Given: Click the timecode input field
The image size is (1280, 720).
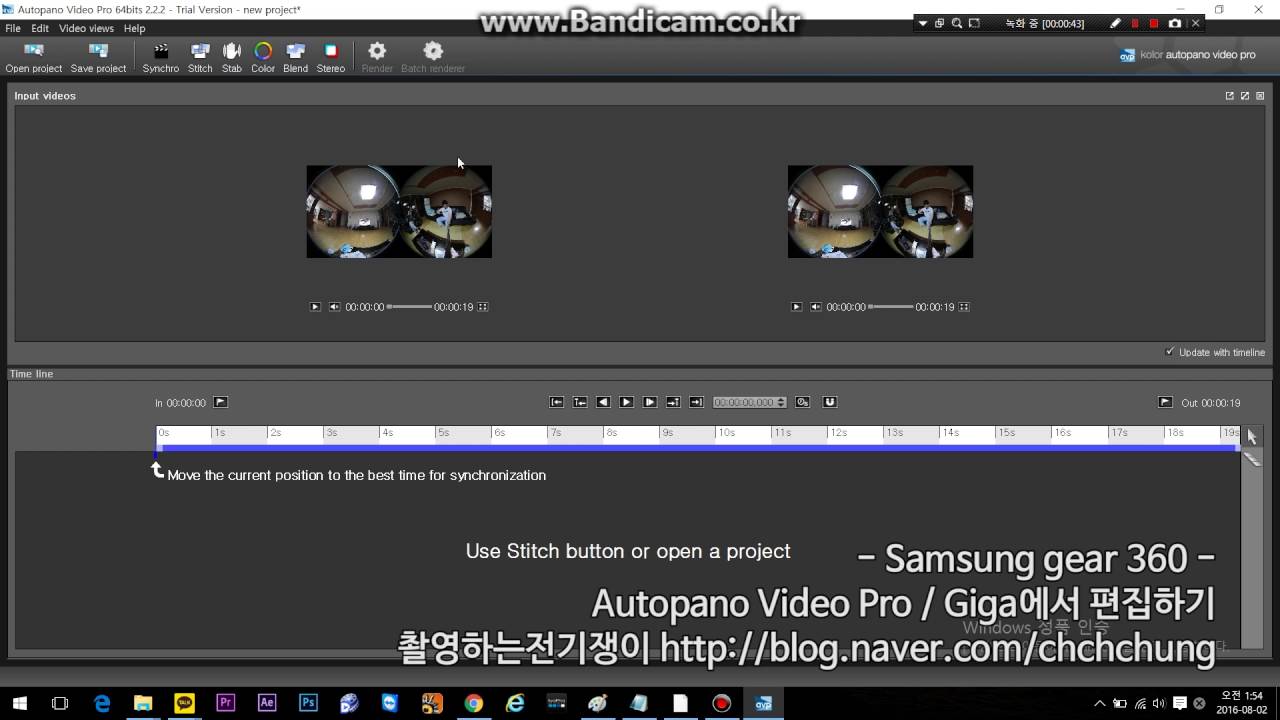Looking at the screenshot, I should [744, 402].
